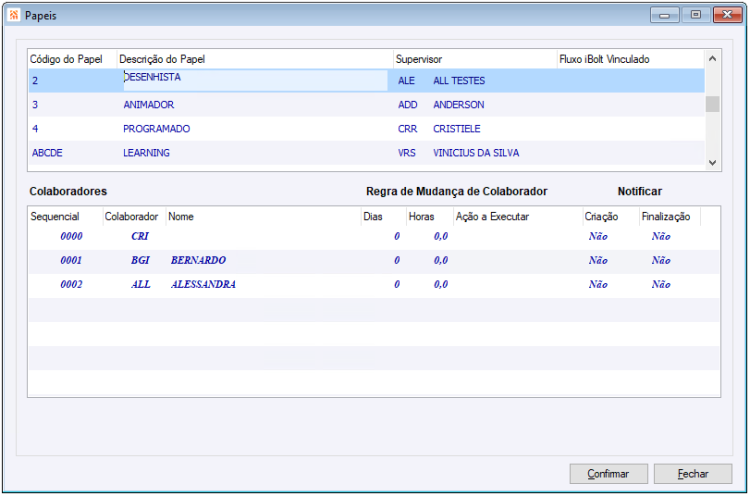Click the Código do Papel column header
Viewport: 750px width, 496px height.
click(73, 59)
